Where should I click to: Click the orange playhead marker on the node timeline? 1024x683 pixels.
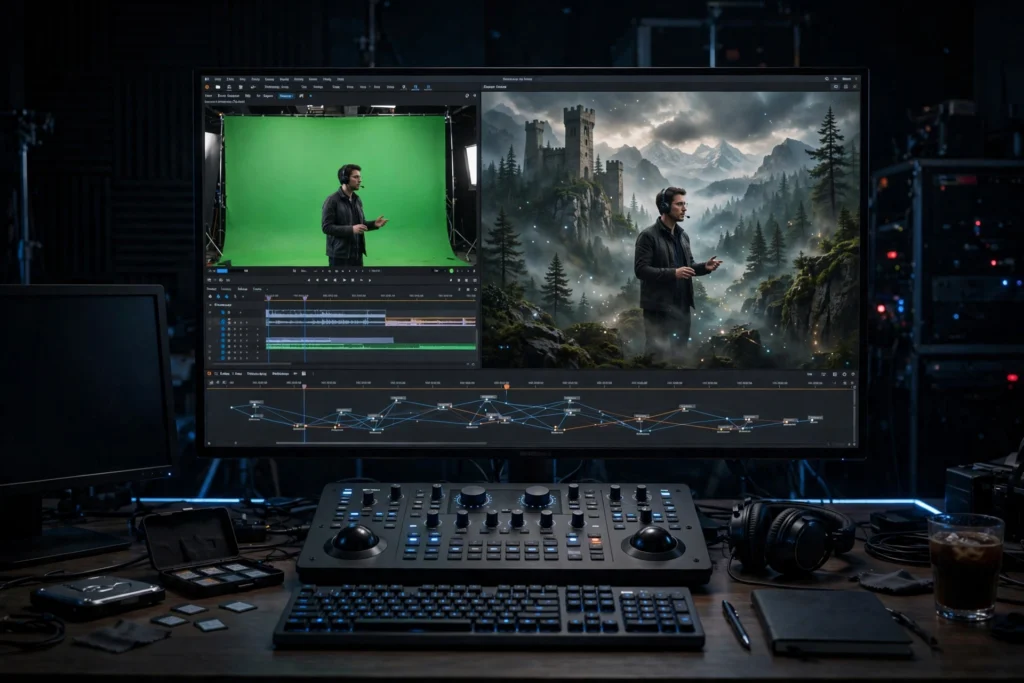[x=507, y=387]
